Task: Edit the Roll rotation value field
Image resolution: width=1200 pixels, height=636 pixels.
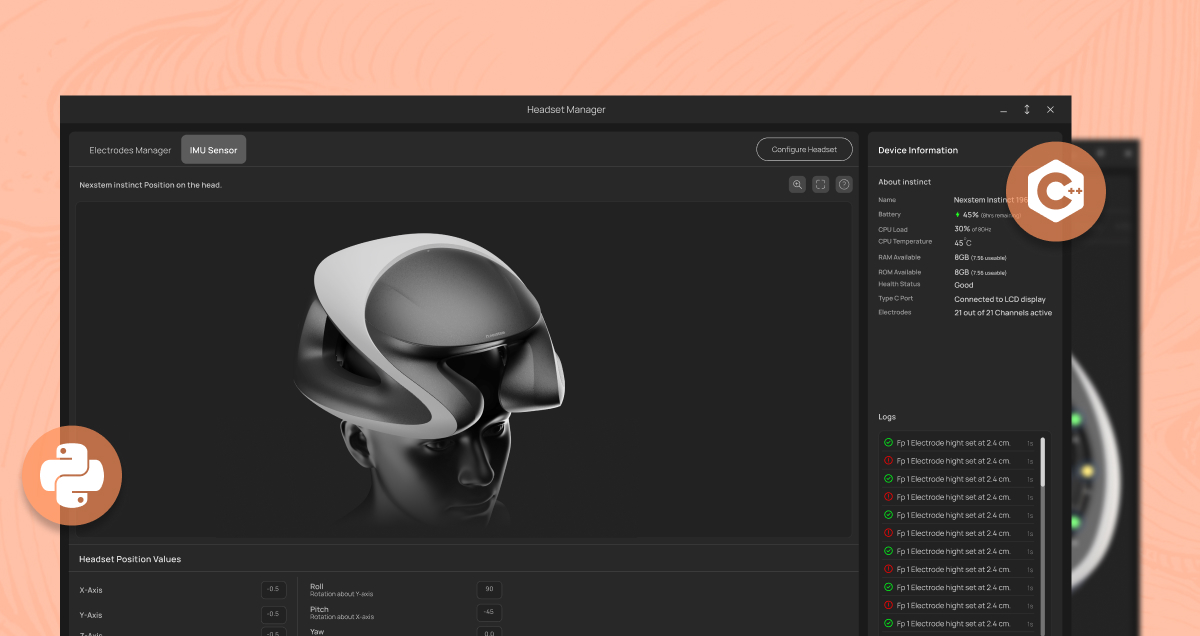Action: [x=489, y=589]
